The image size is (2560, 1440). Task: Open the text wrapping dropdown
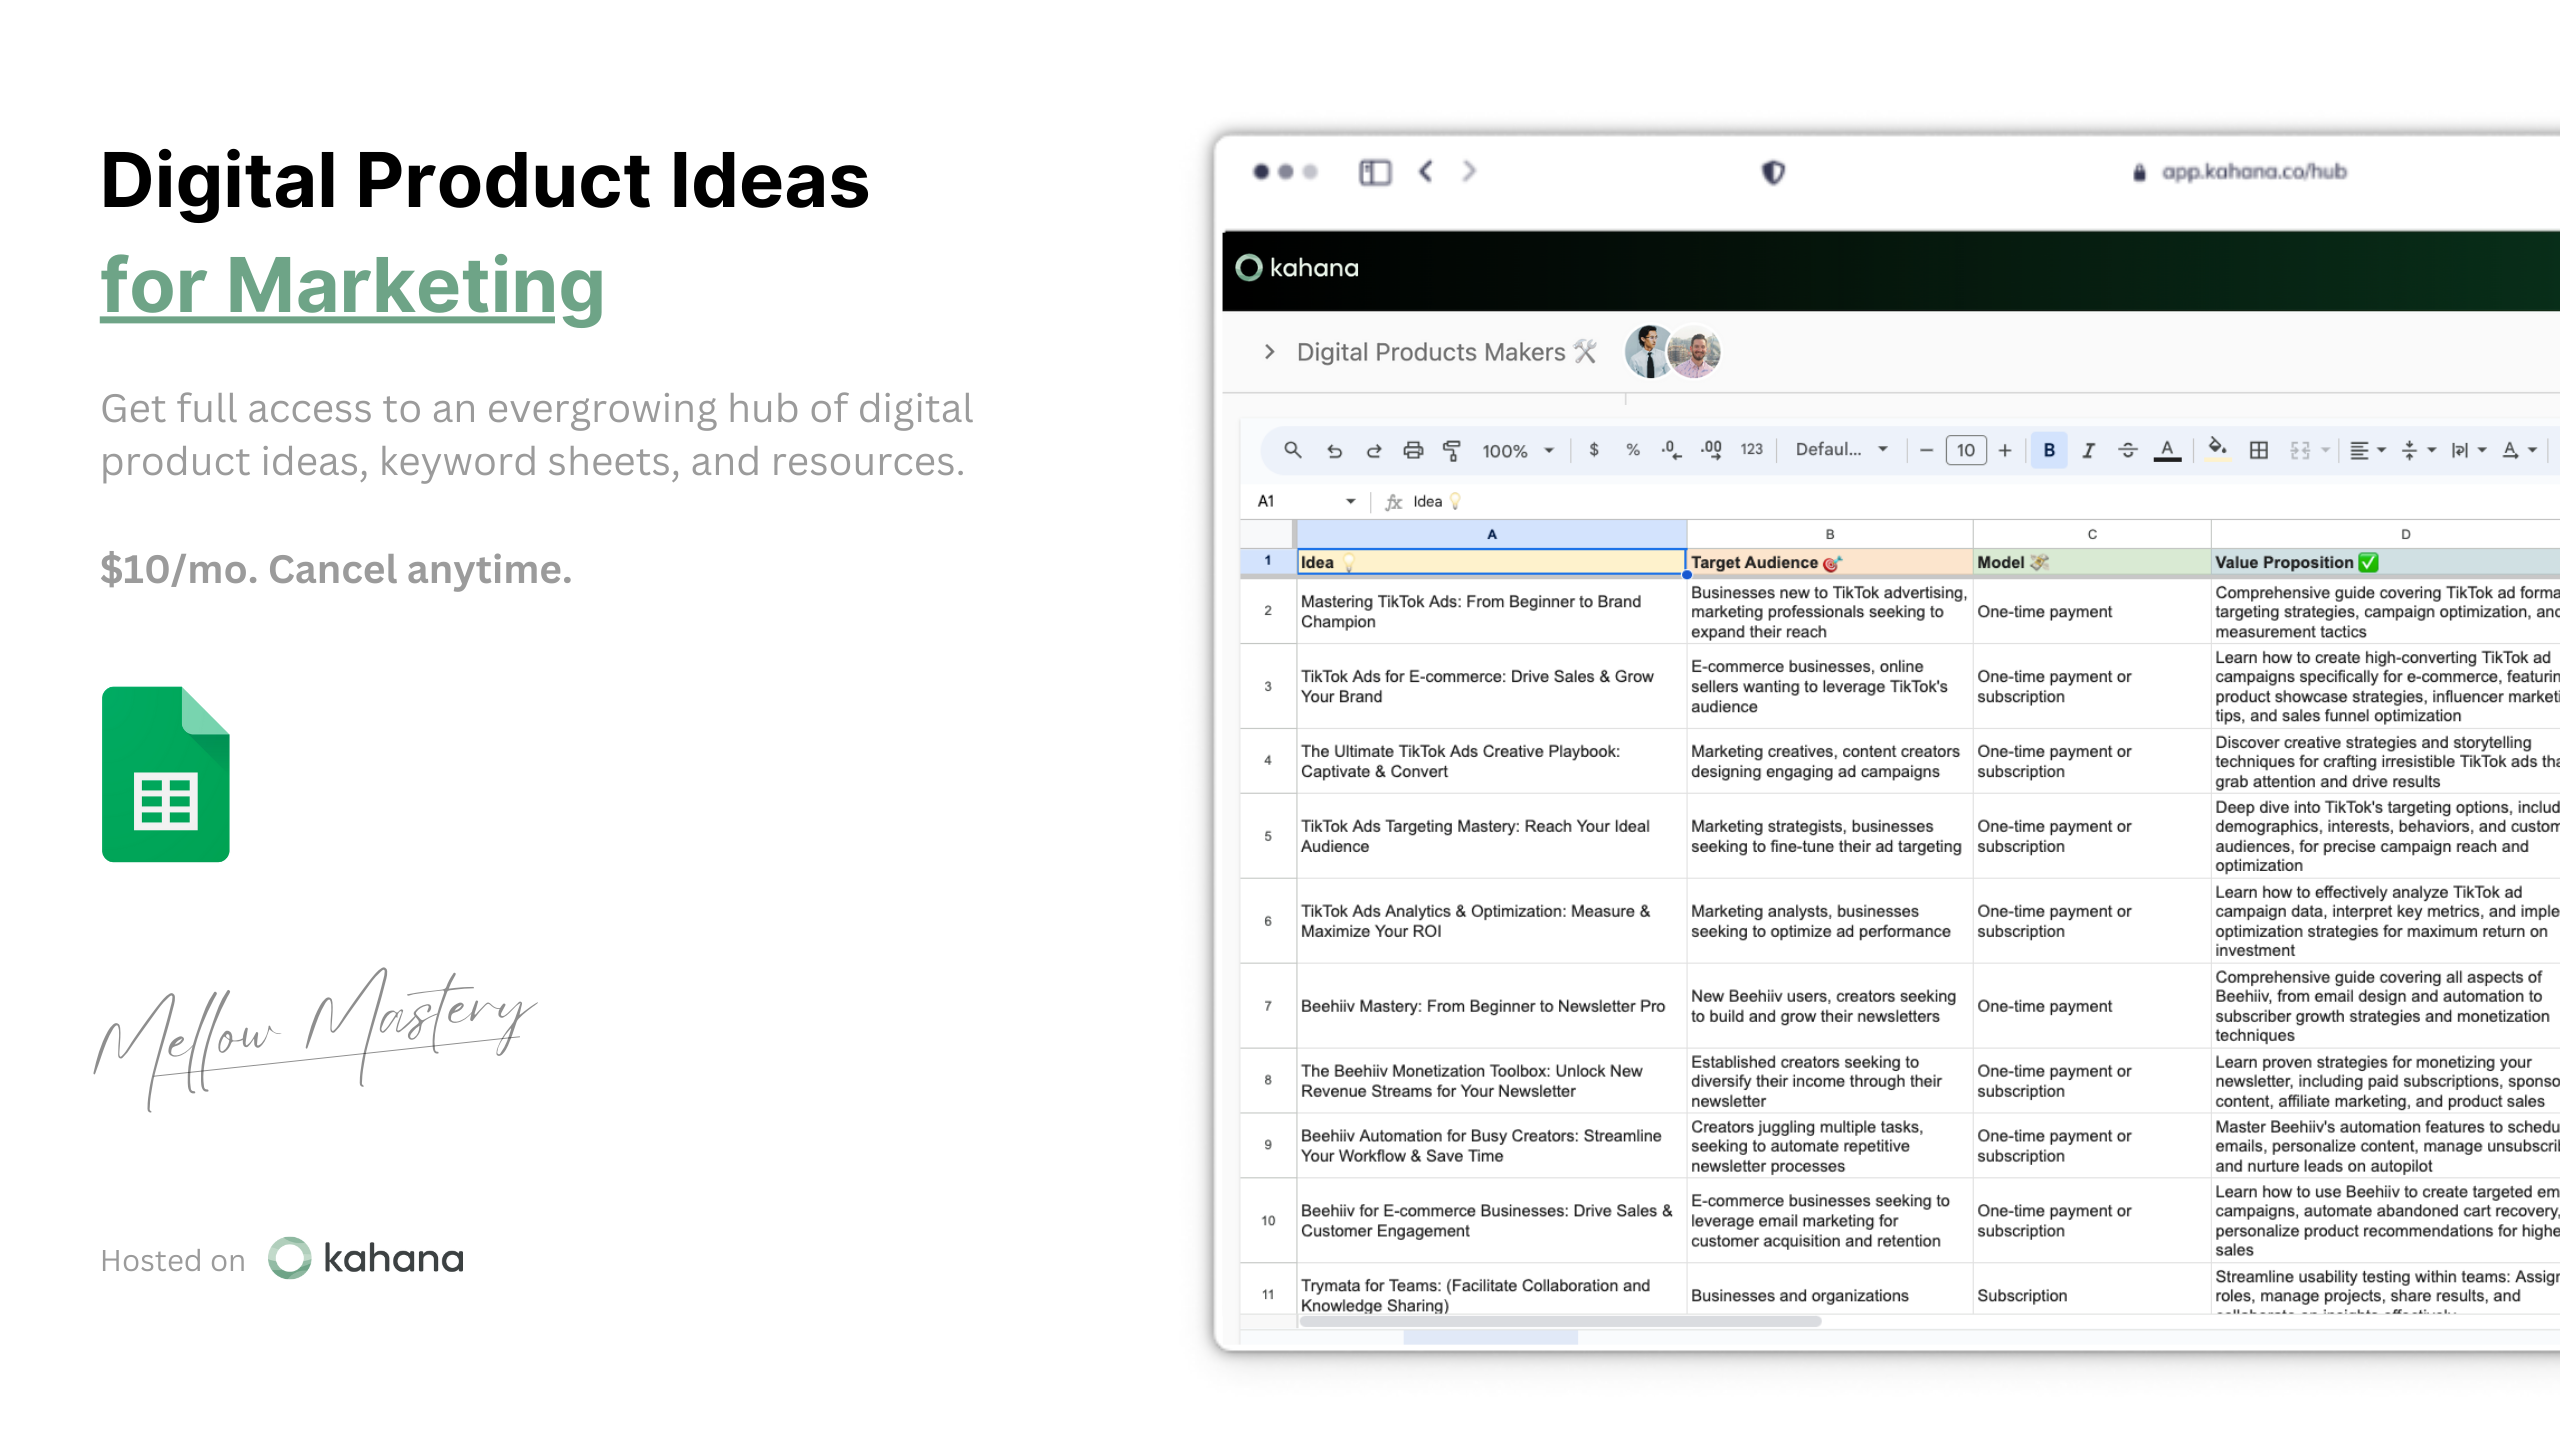coord(2468,450)
